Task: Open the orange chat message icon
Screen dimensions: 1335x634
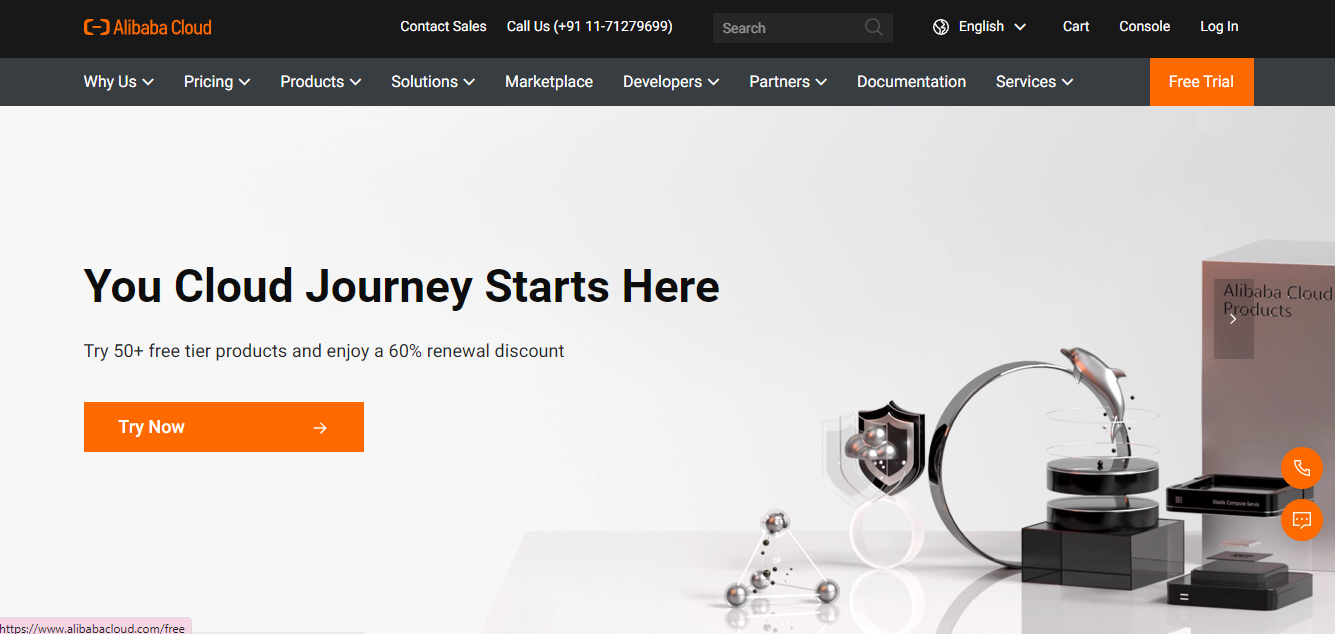Action: point(1302,520)
